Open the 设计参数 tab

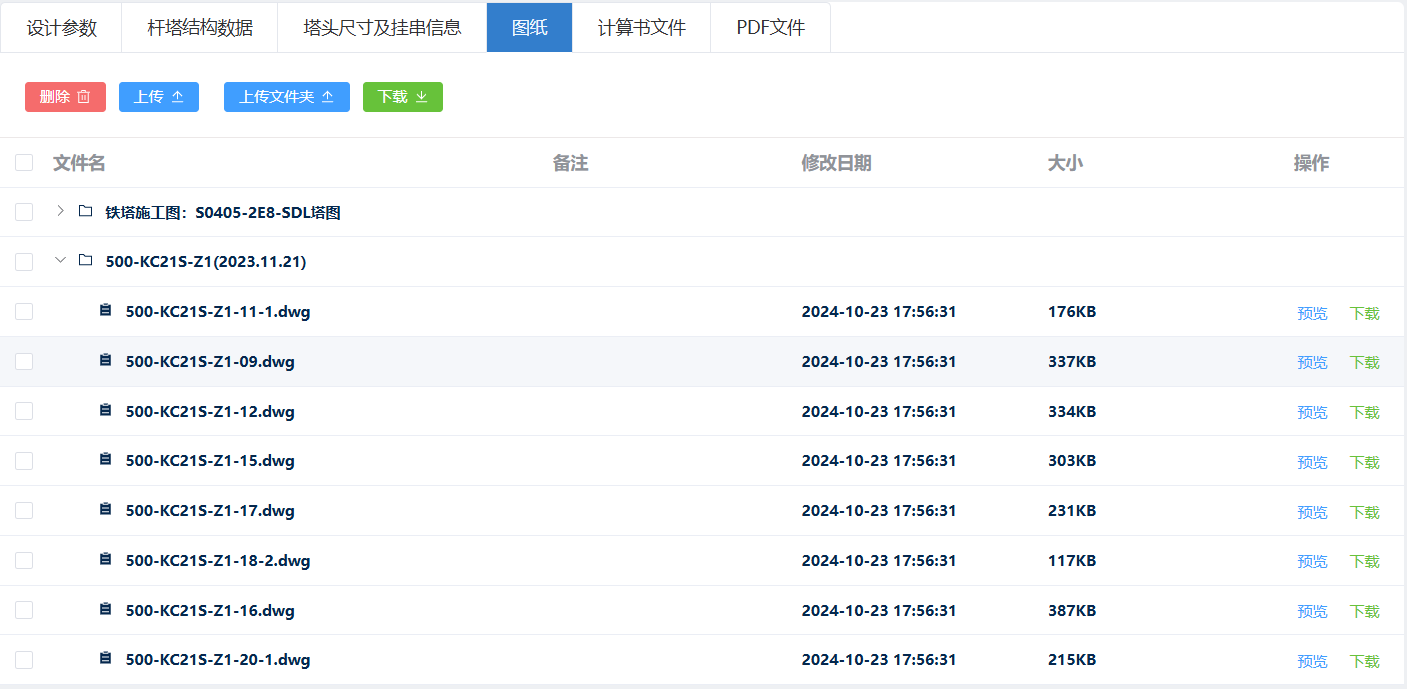coord(61,28)
